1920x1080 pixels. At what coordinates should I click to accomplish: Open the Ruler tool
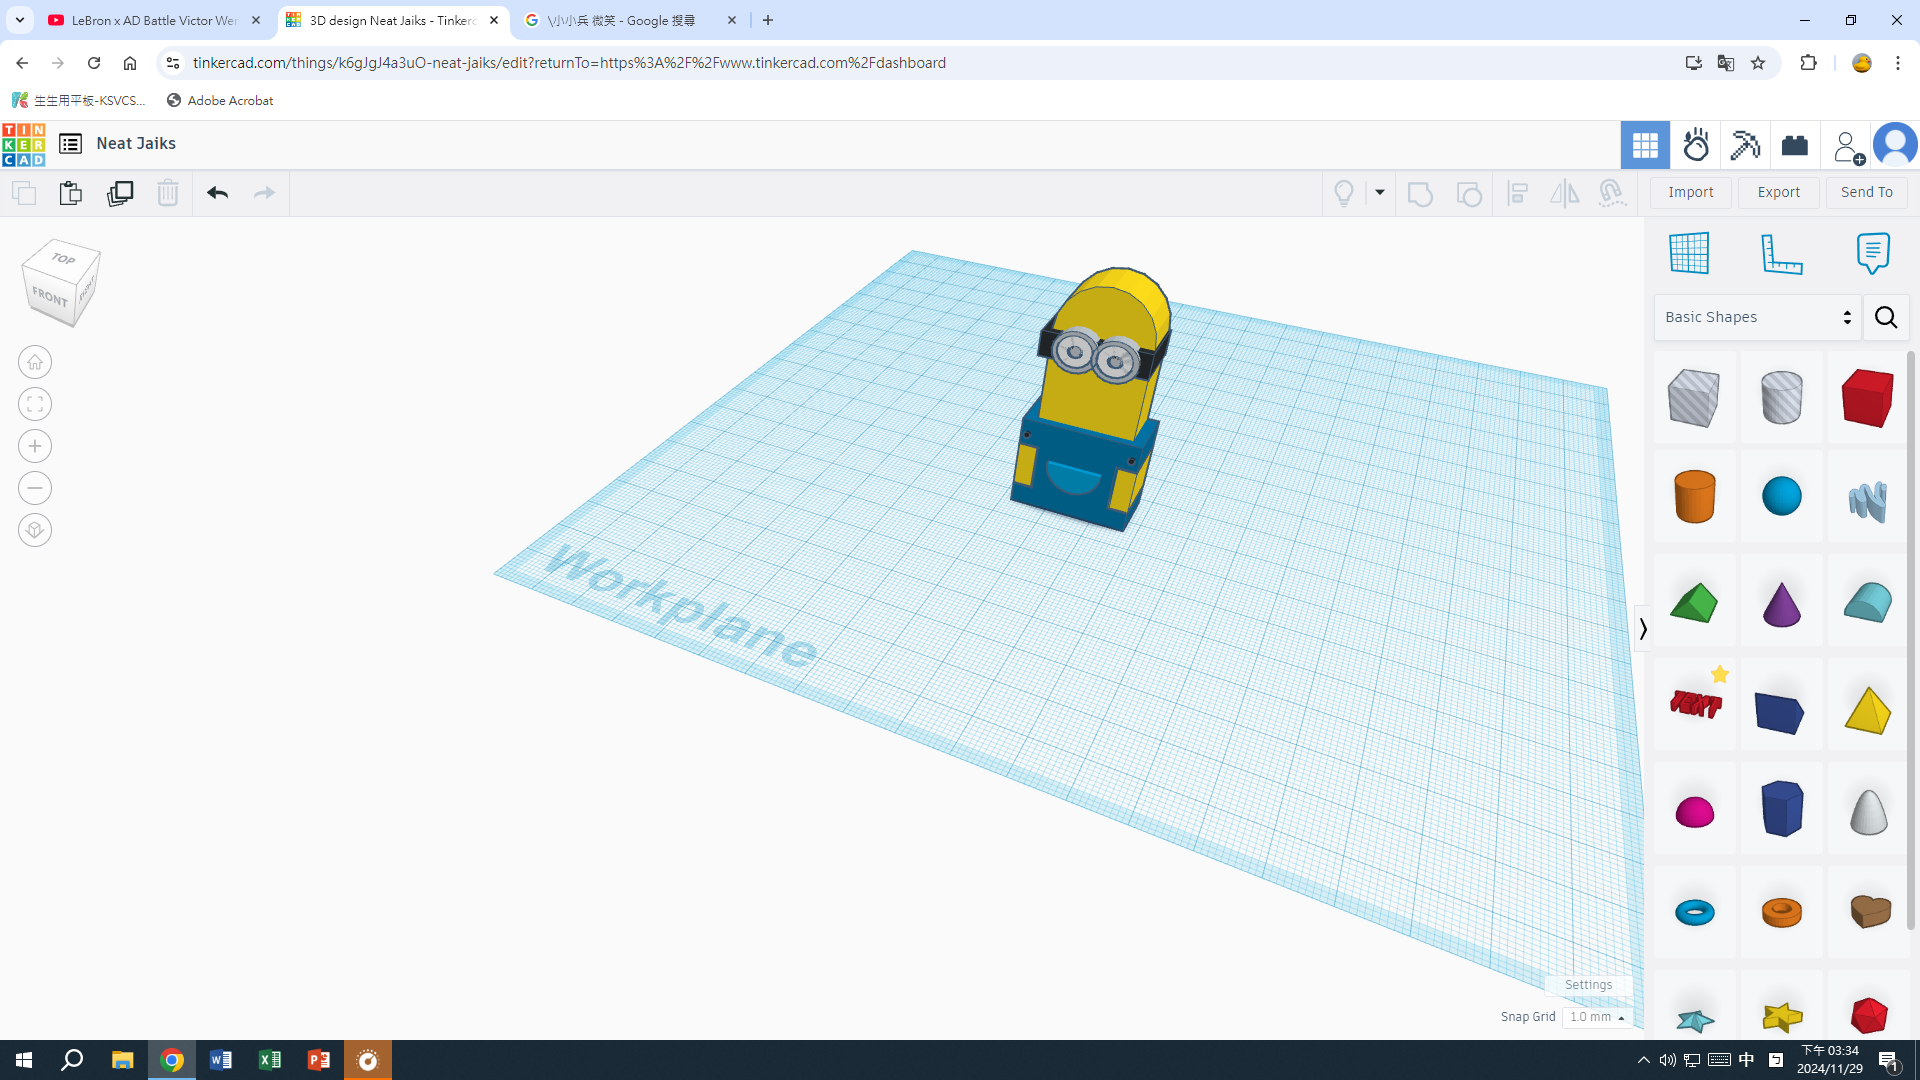tap(1781, 253)
